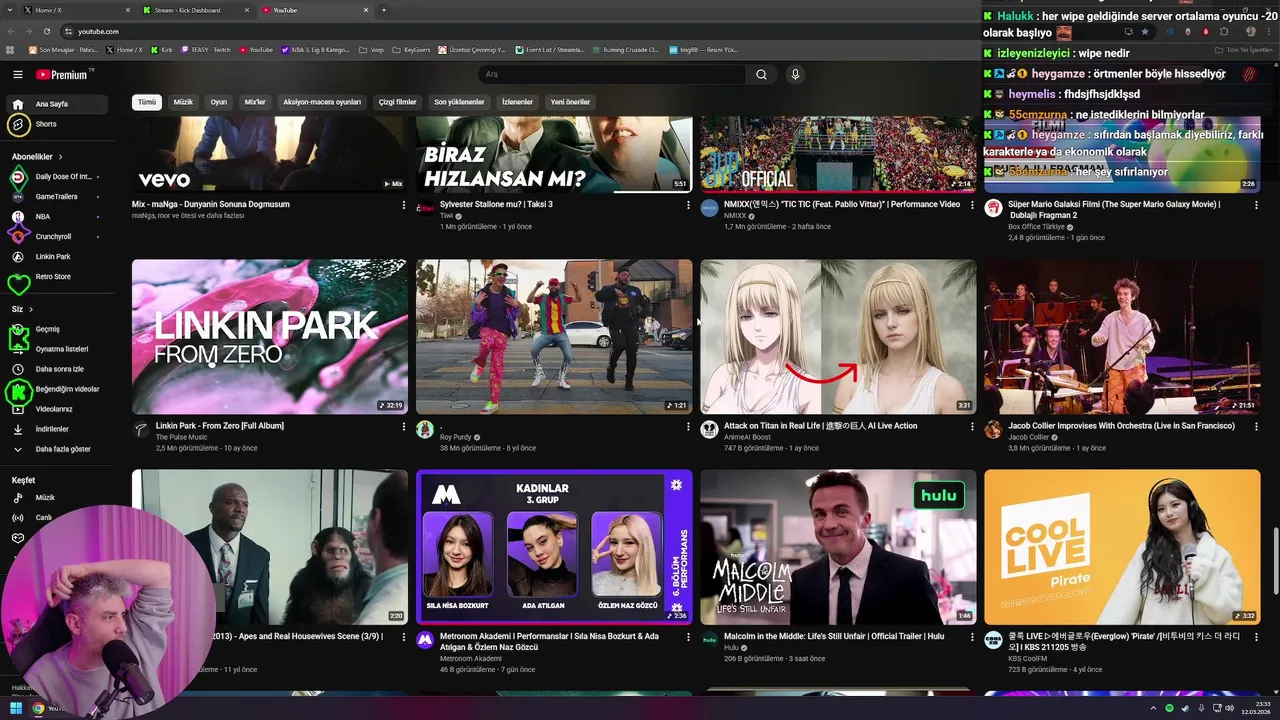1280x720 pixels.
Task: Open GameTrailers subscription channel
Action: point(58,197)
